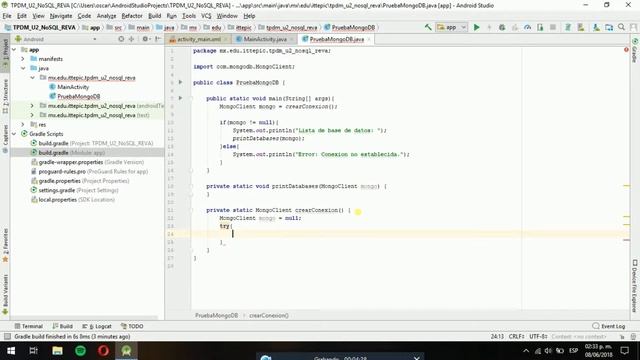The image size is (640, 360).
Task: Hide the Project panel with the hide icon
Action: 158,39
